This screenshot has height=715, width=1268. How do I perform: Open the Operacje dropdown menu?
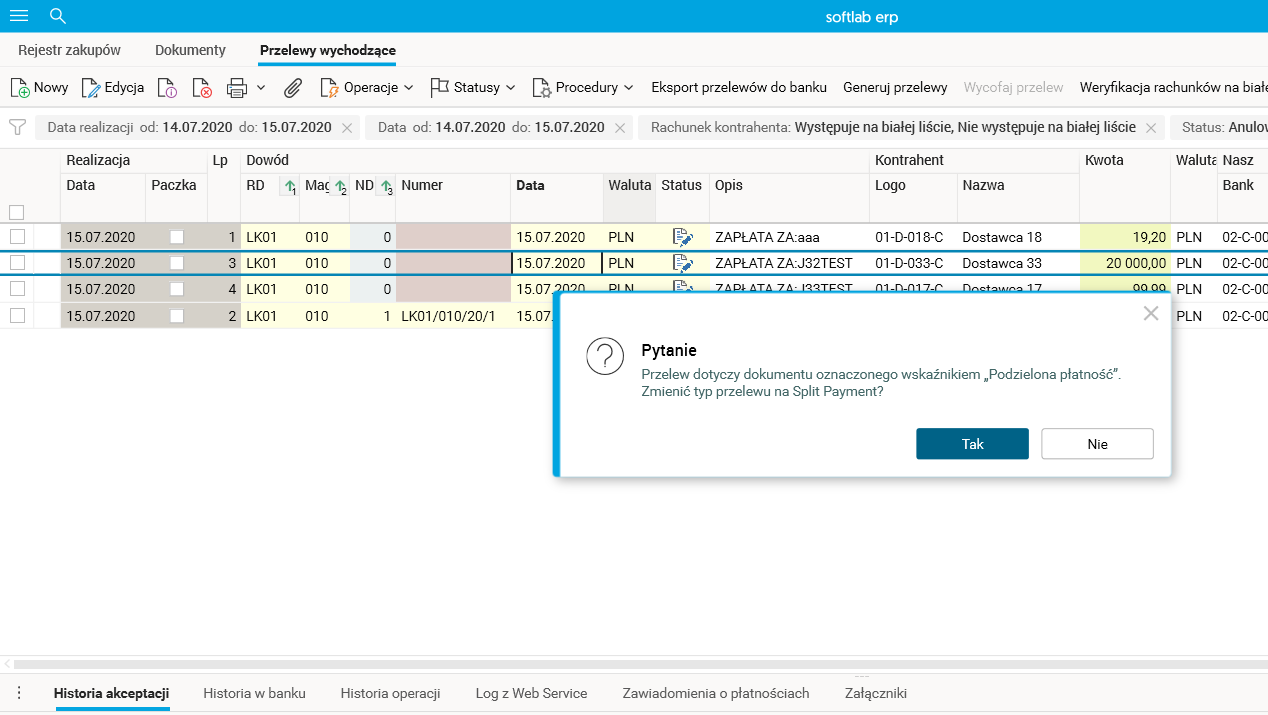point(367,88)
